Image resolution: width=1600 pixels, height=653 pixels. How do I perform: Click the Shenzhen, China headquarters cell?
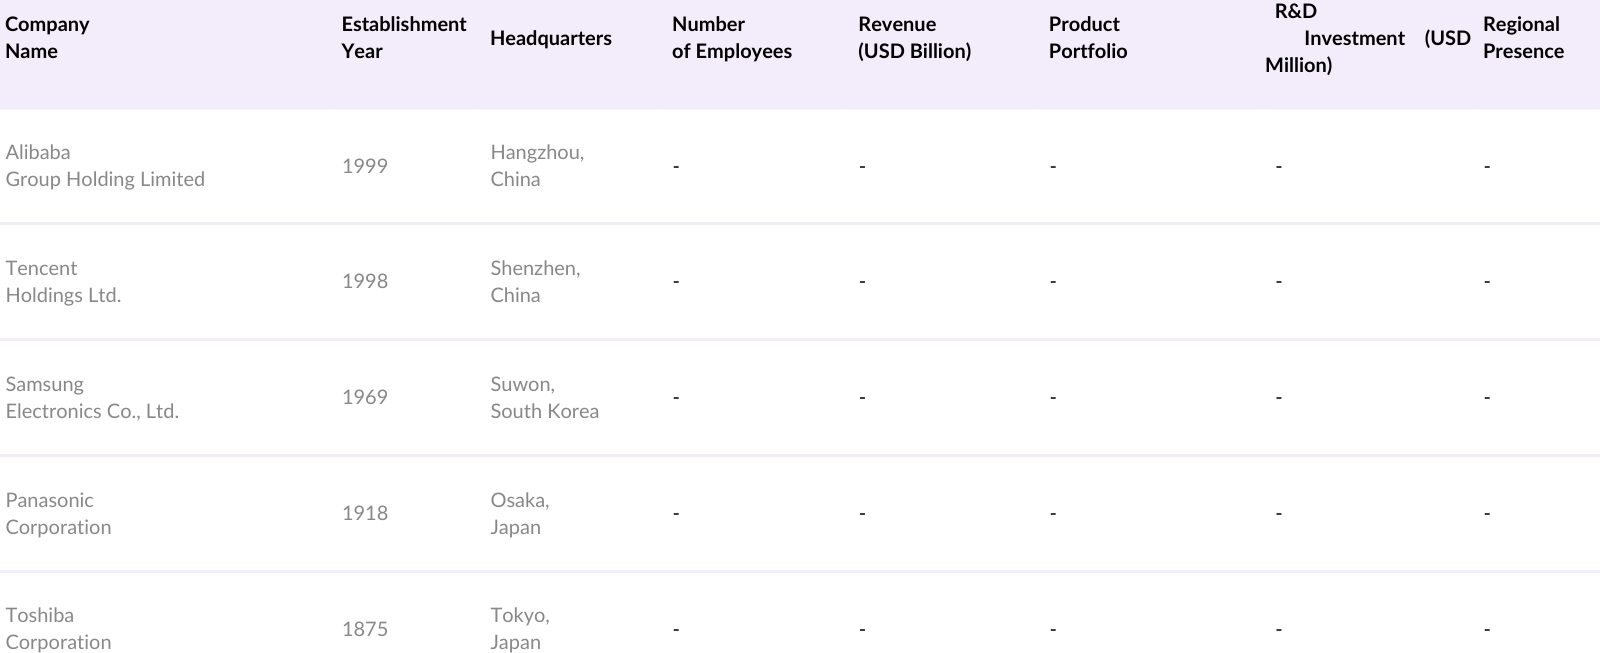coord(535,282)
